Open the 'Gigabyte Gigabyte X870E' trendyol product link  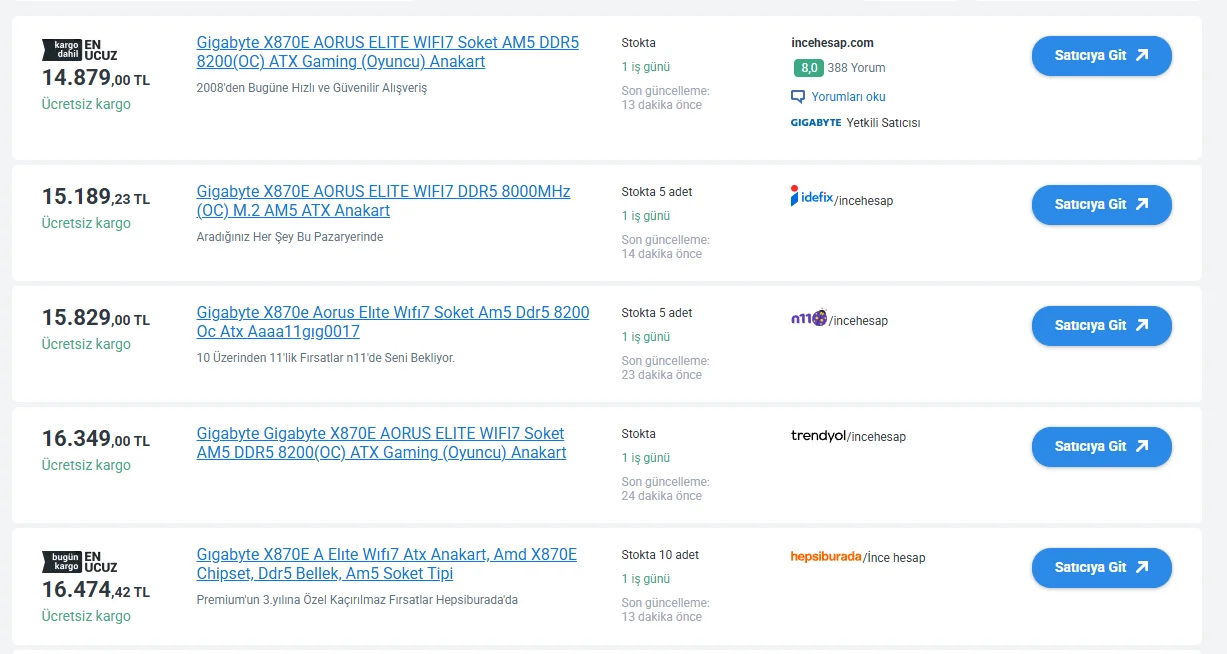click(381, 443)
